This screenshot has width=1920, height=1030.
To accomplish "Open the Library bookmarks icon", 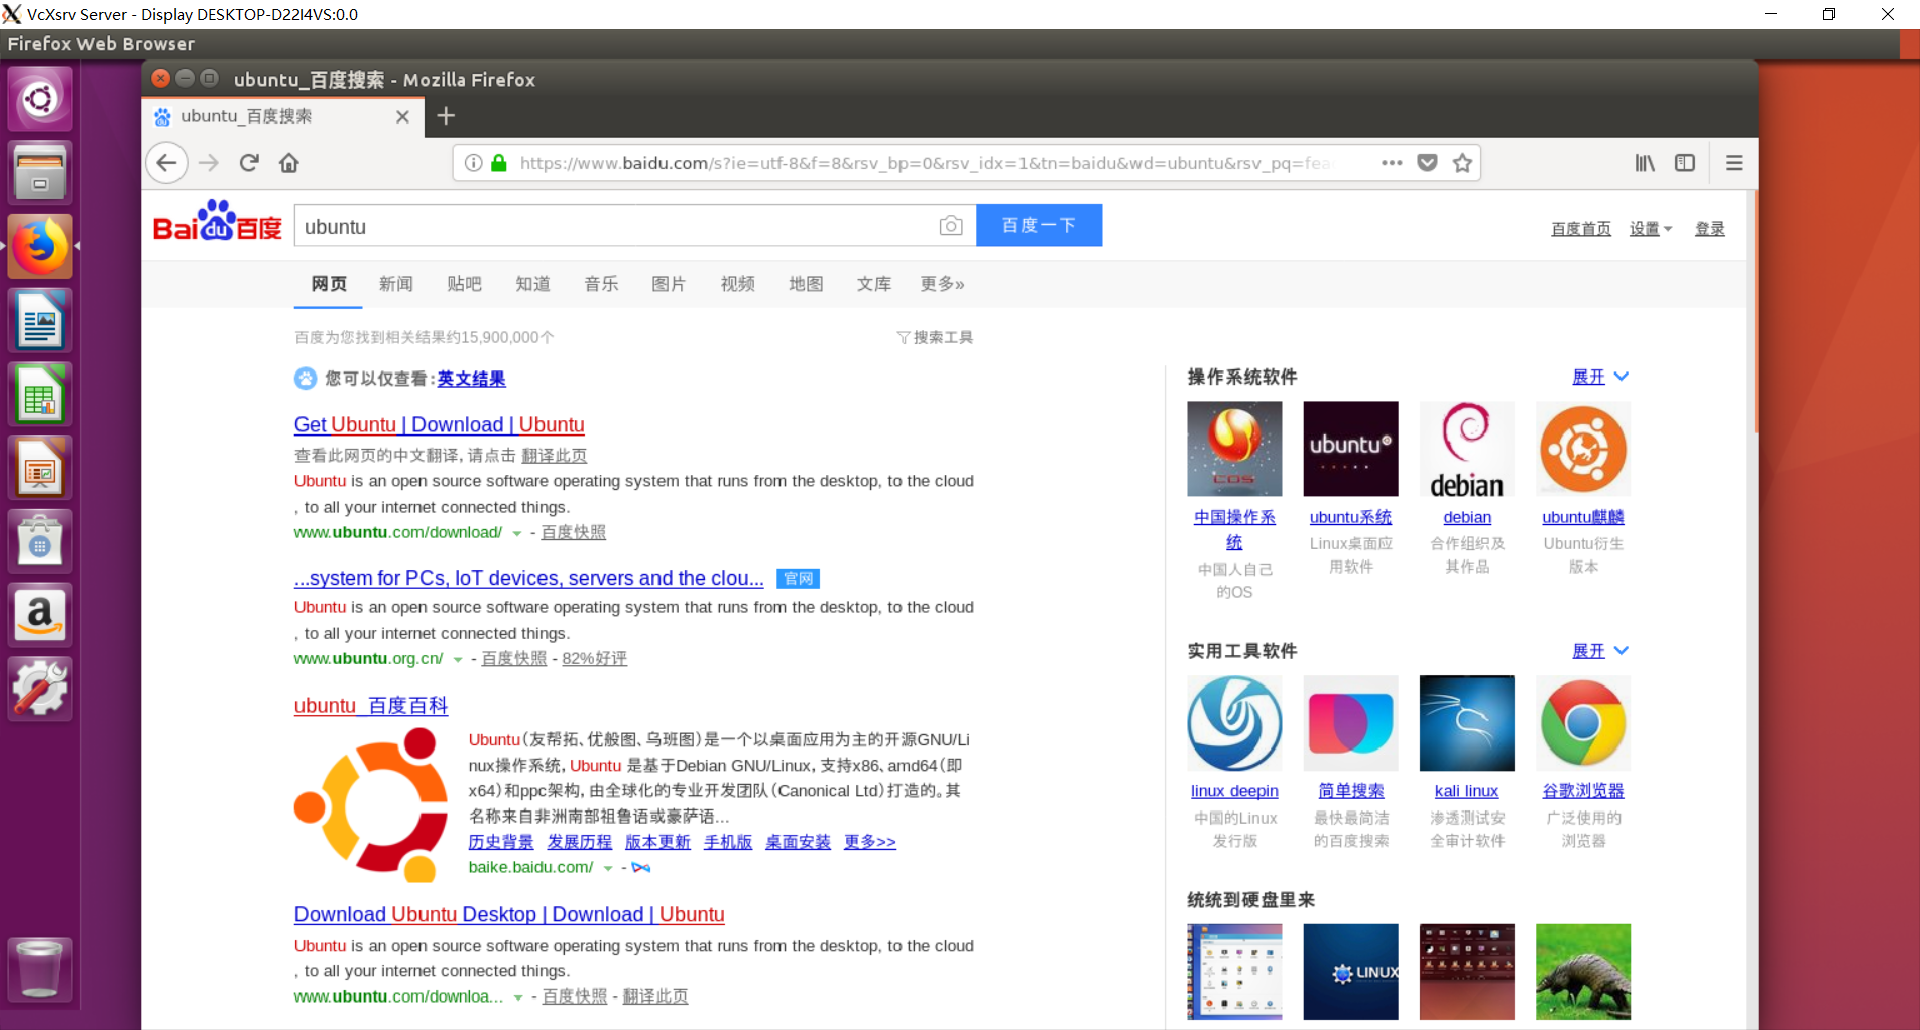I will [1645, 163].
